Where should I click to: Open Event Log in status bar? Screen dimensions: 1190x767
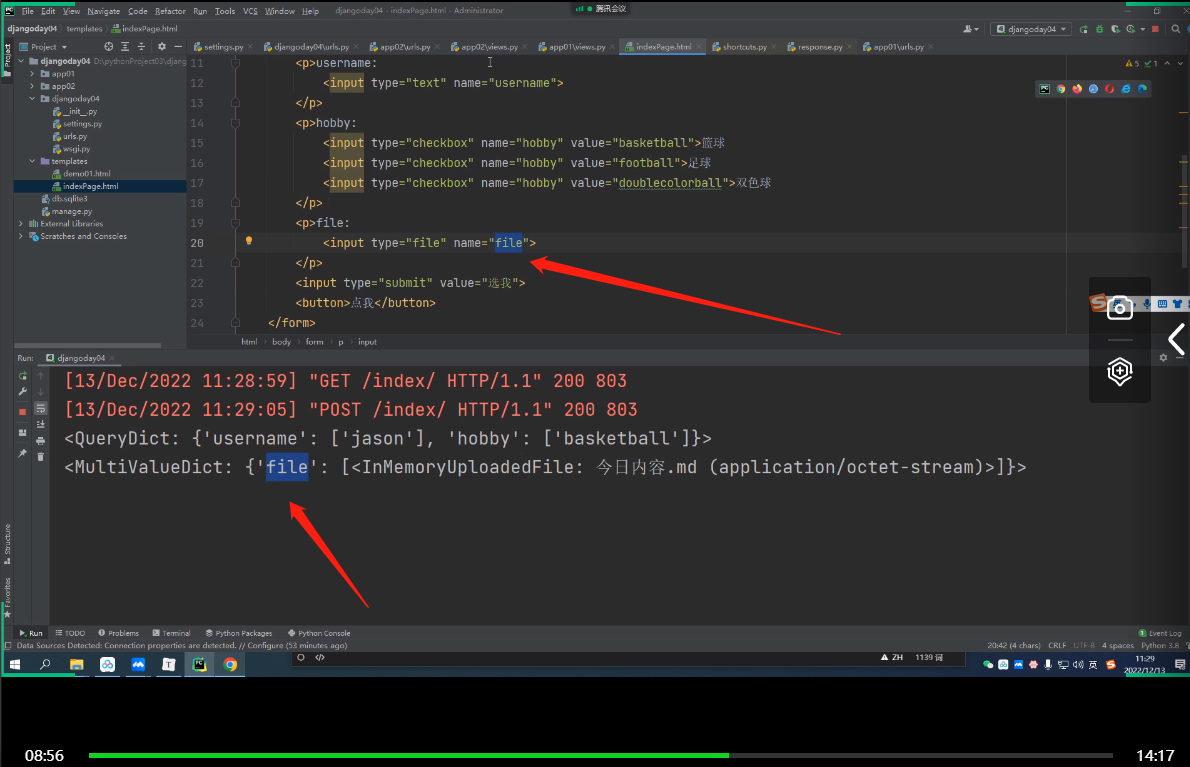pyautogui.click(x=1160, y=633)
